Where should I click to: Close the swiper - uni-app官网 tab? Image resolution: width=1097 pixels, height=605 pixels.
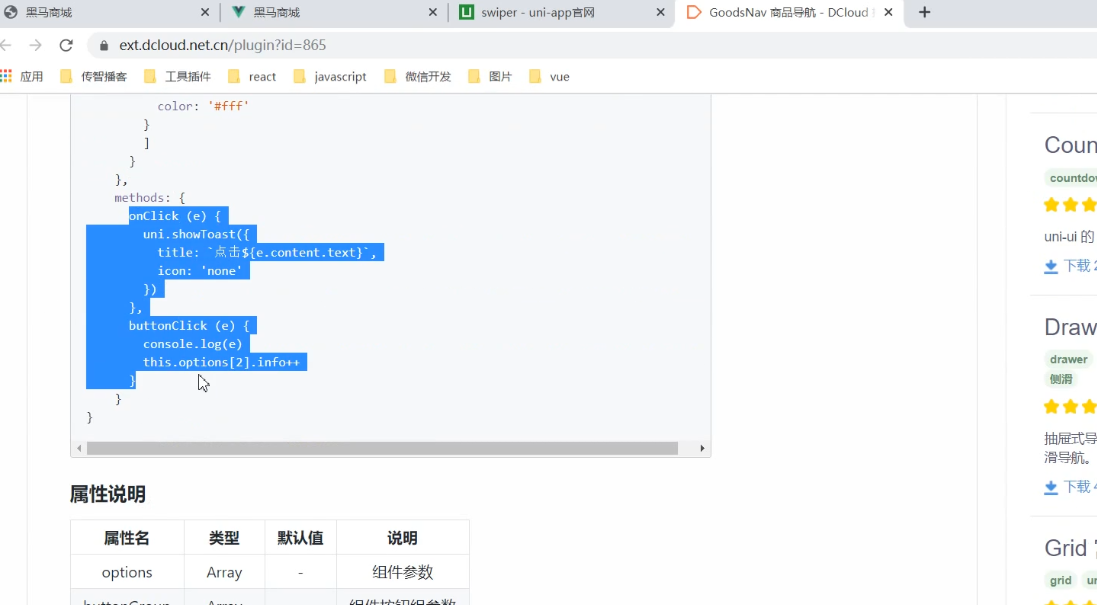tap(660, 13)
